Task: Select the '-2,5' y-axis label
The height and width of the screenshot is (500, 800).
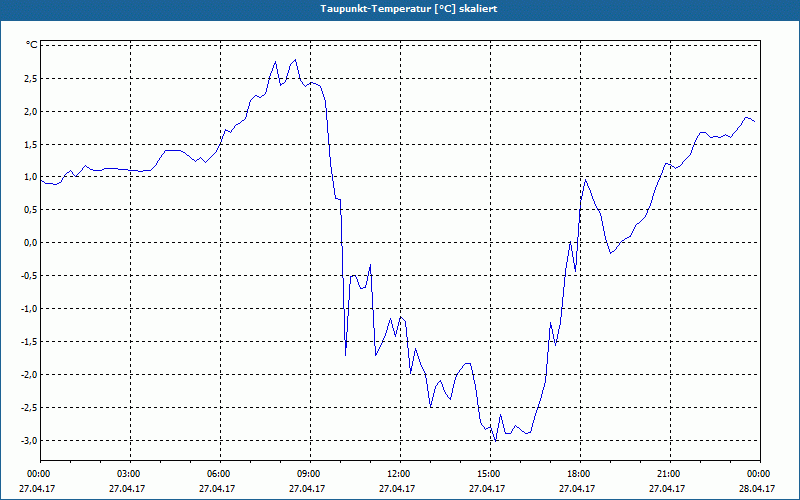Action: point(29,408)
